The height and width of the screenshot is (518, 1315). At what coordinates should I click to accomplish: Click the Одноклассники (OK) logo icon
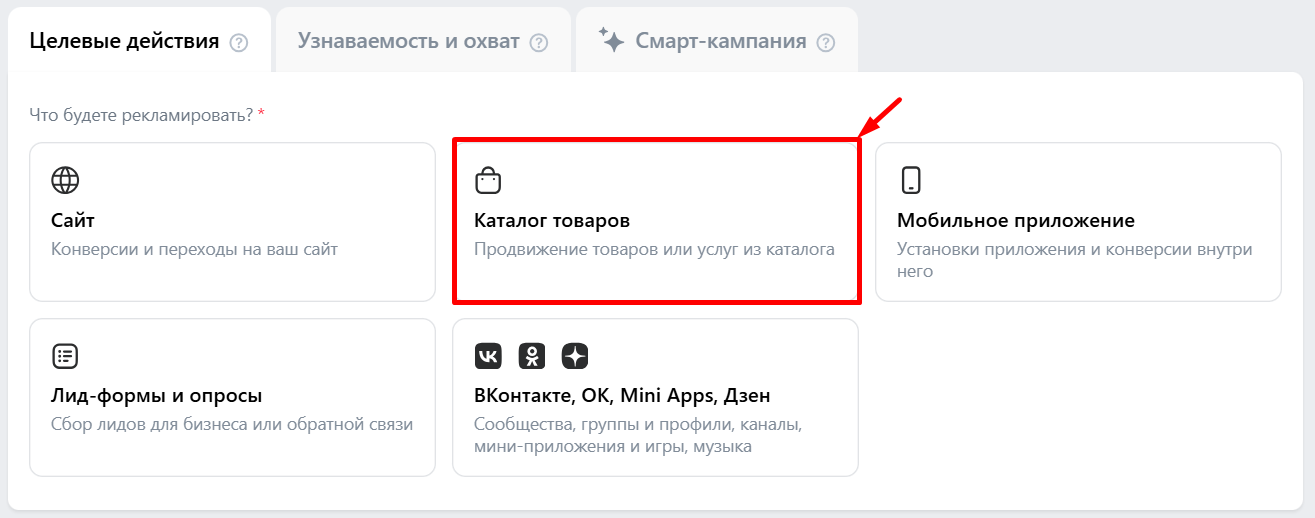[x=532, y=356]
